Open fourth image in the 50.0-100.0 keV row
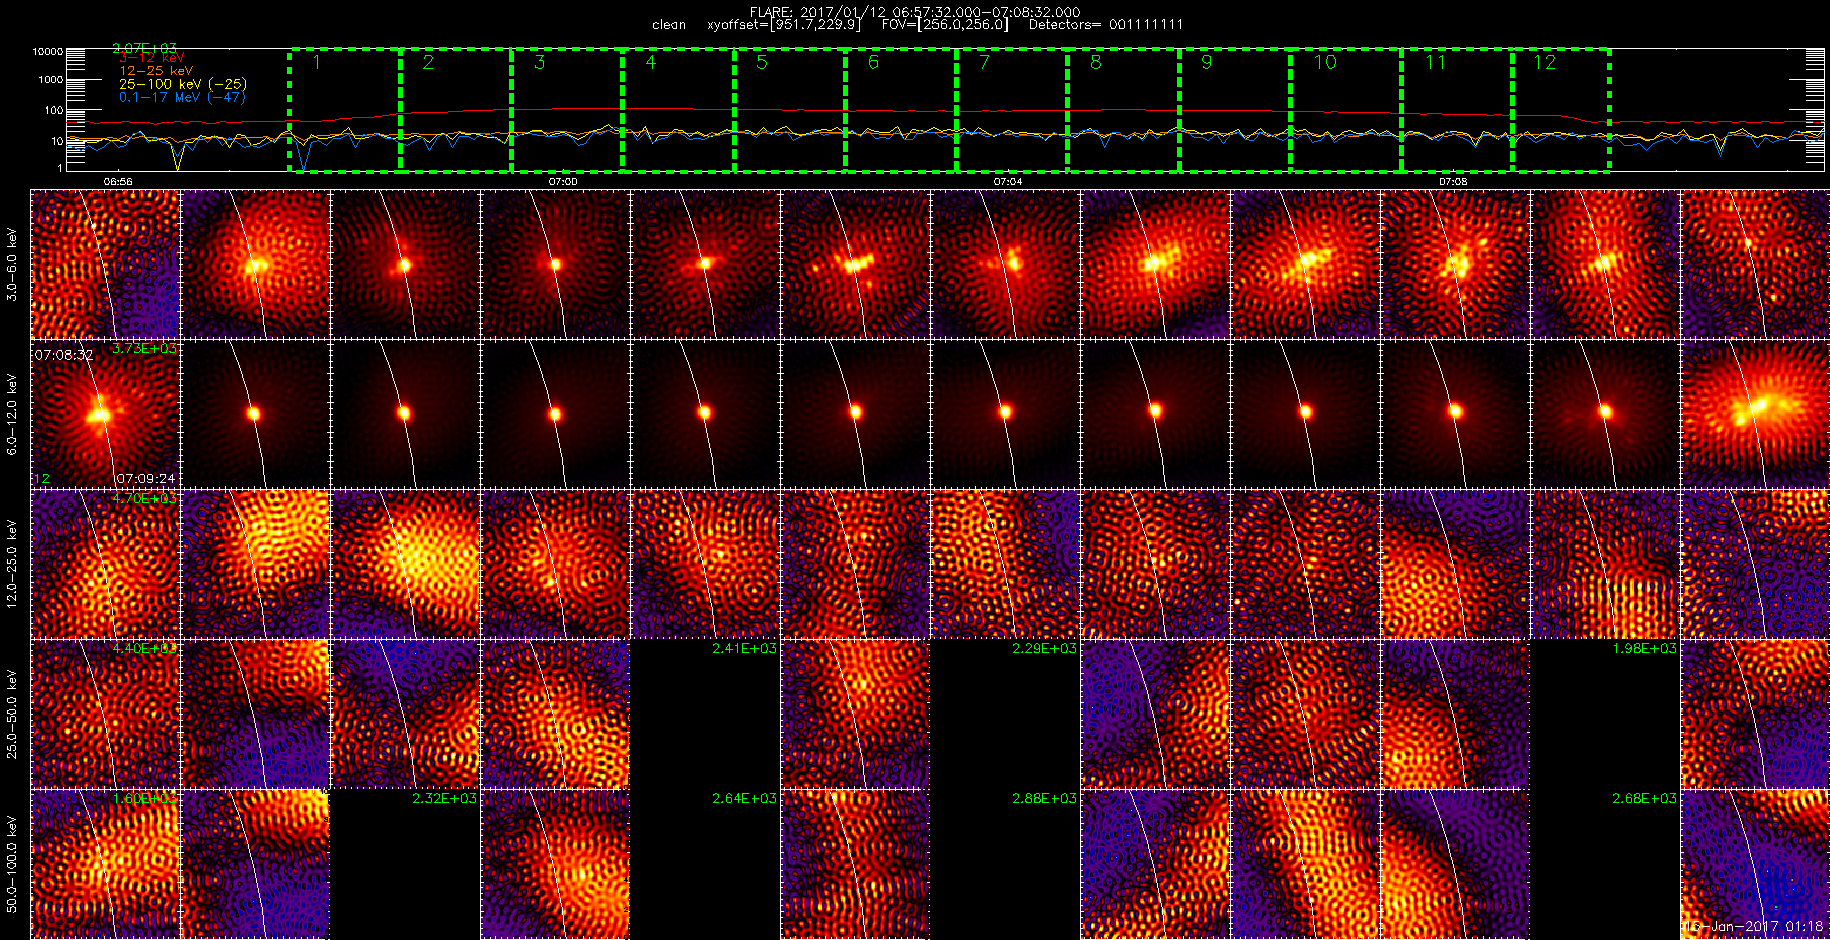 (x=555, y=864)
